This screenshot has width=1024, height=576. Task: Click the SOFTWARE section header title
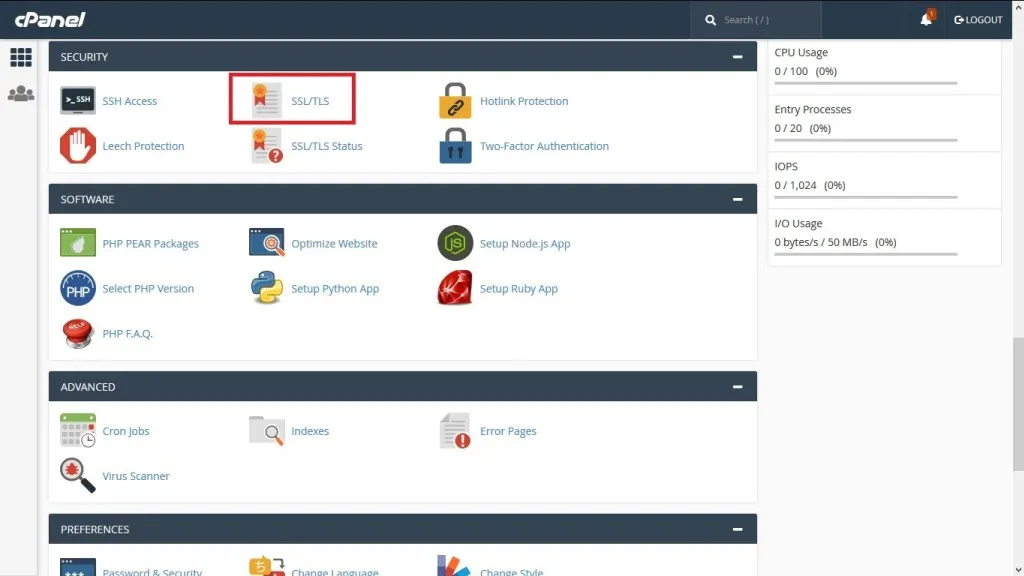(x=87, y=199)
